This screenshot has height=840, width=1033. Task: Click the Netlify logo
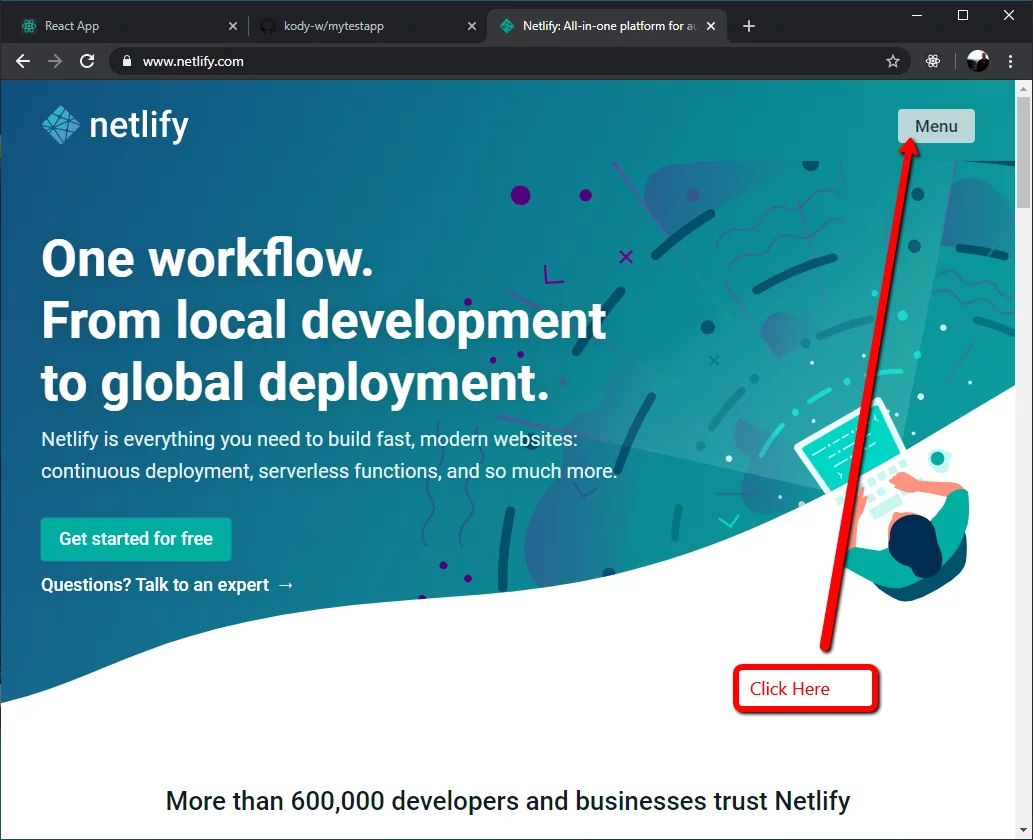click(x=115, y=125)
